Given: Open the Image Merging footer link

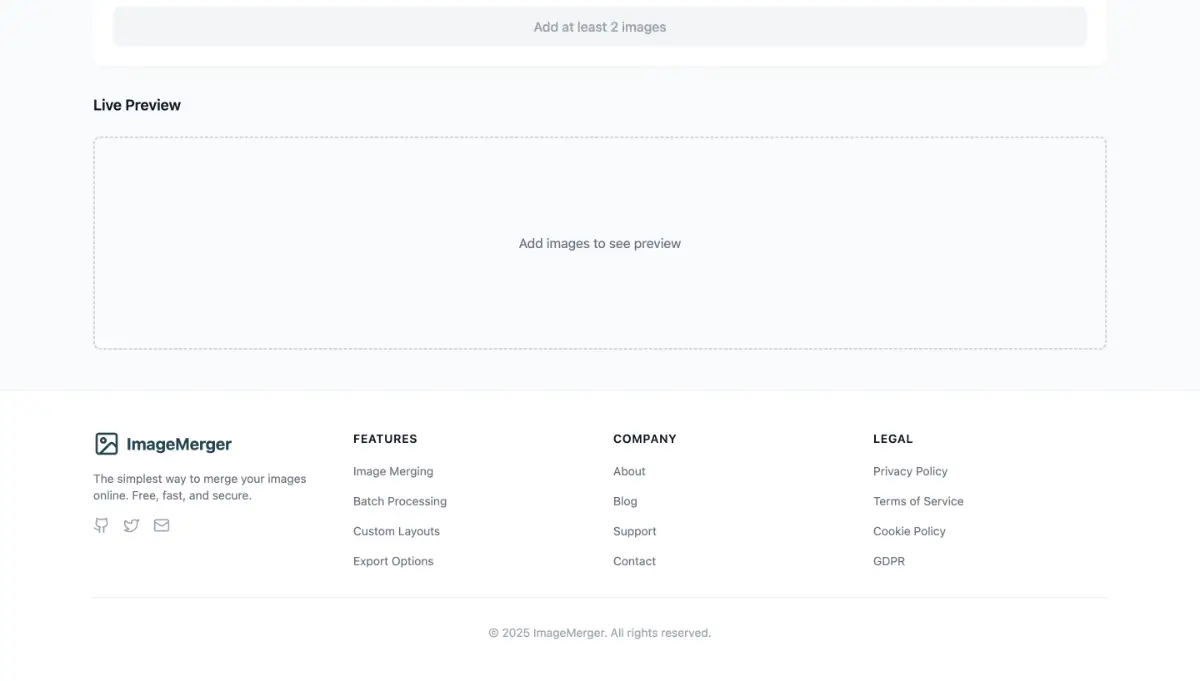Looking at the screenshot, I should pos(393,471).
